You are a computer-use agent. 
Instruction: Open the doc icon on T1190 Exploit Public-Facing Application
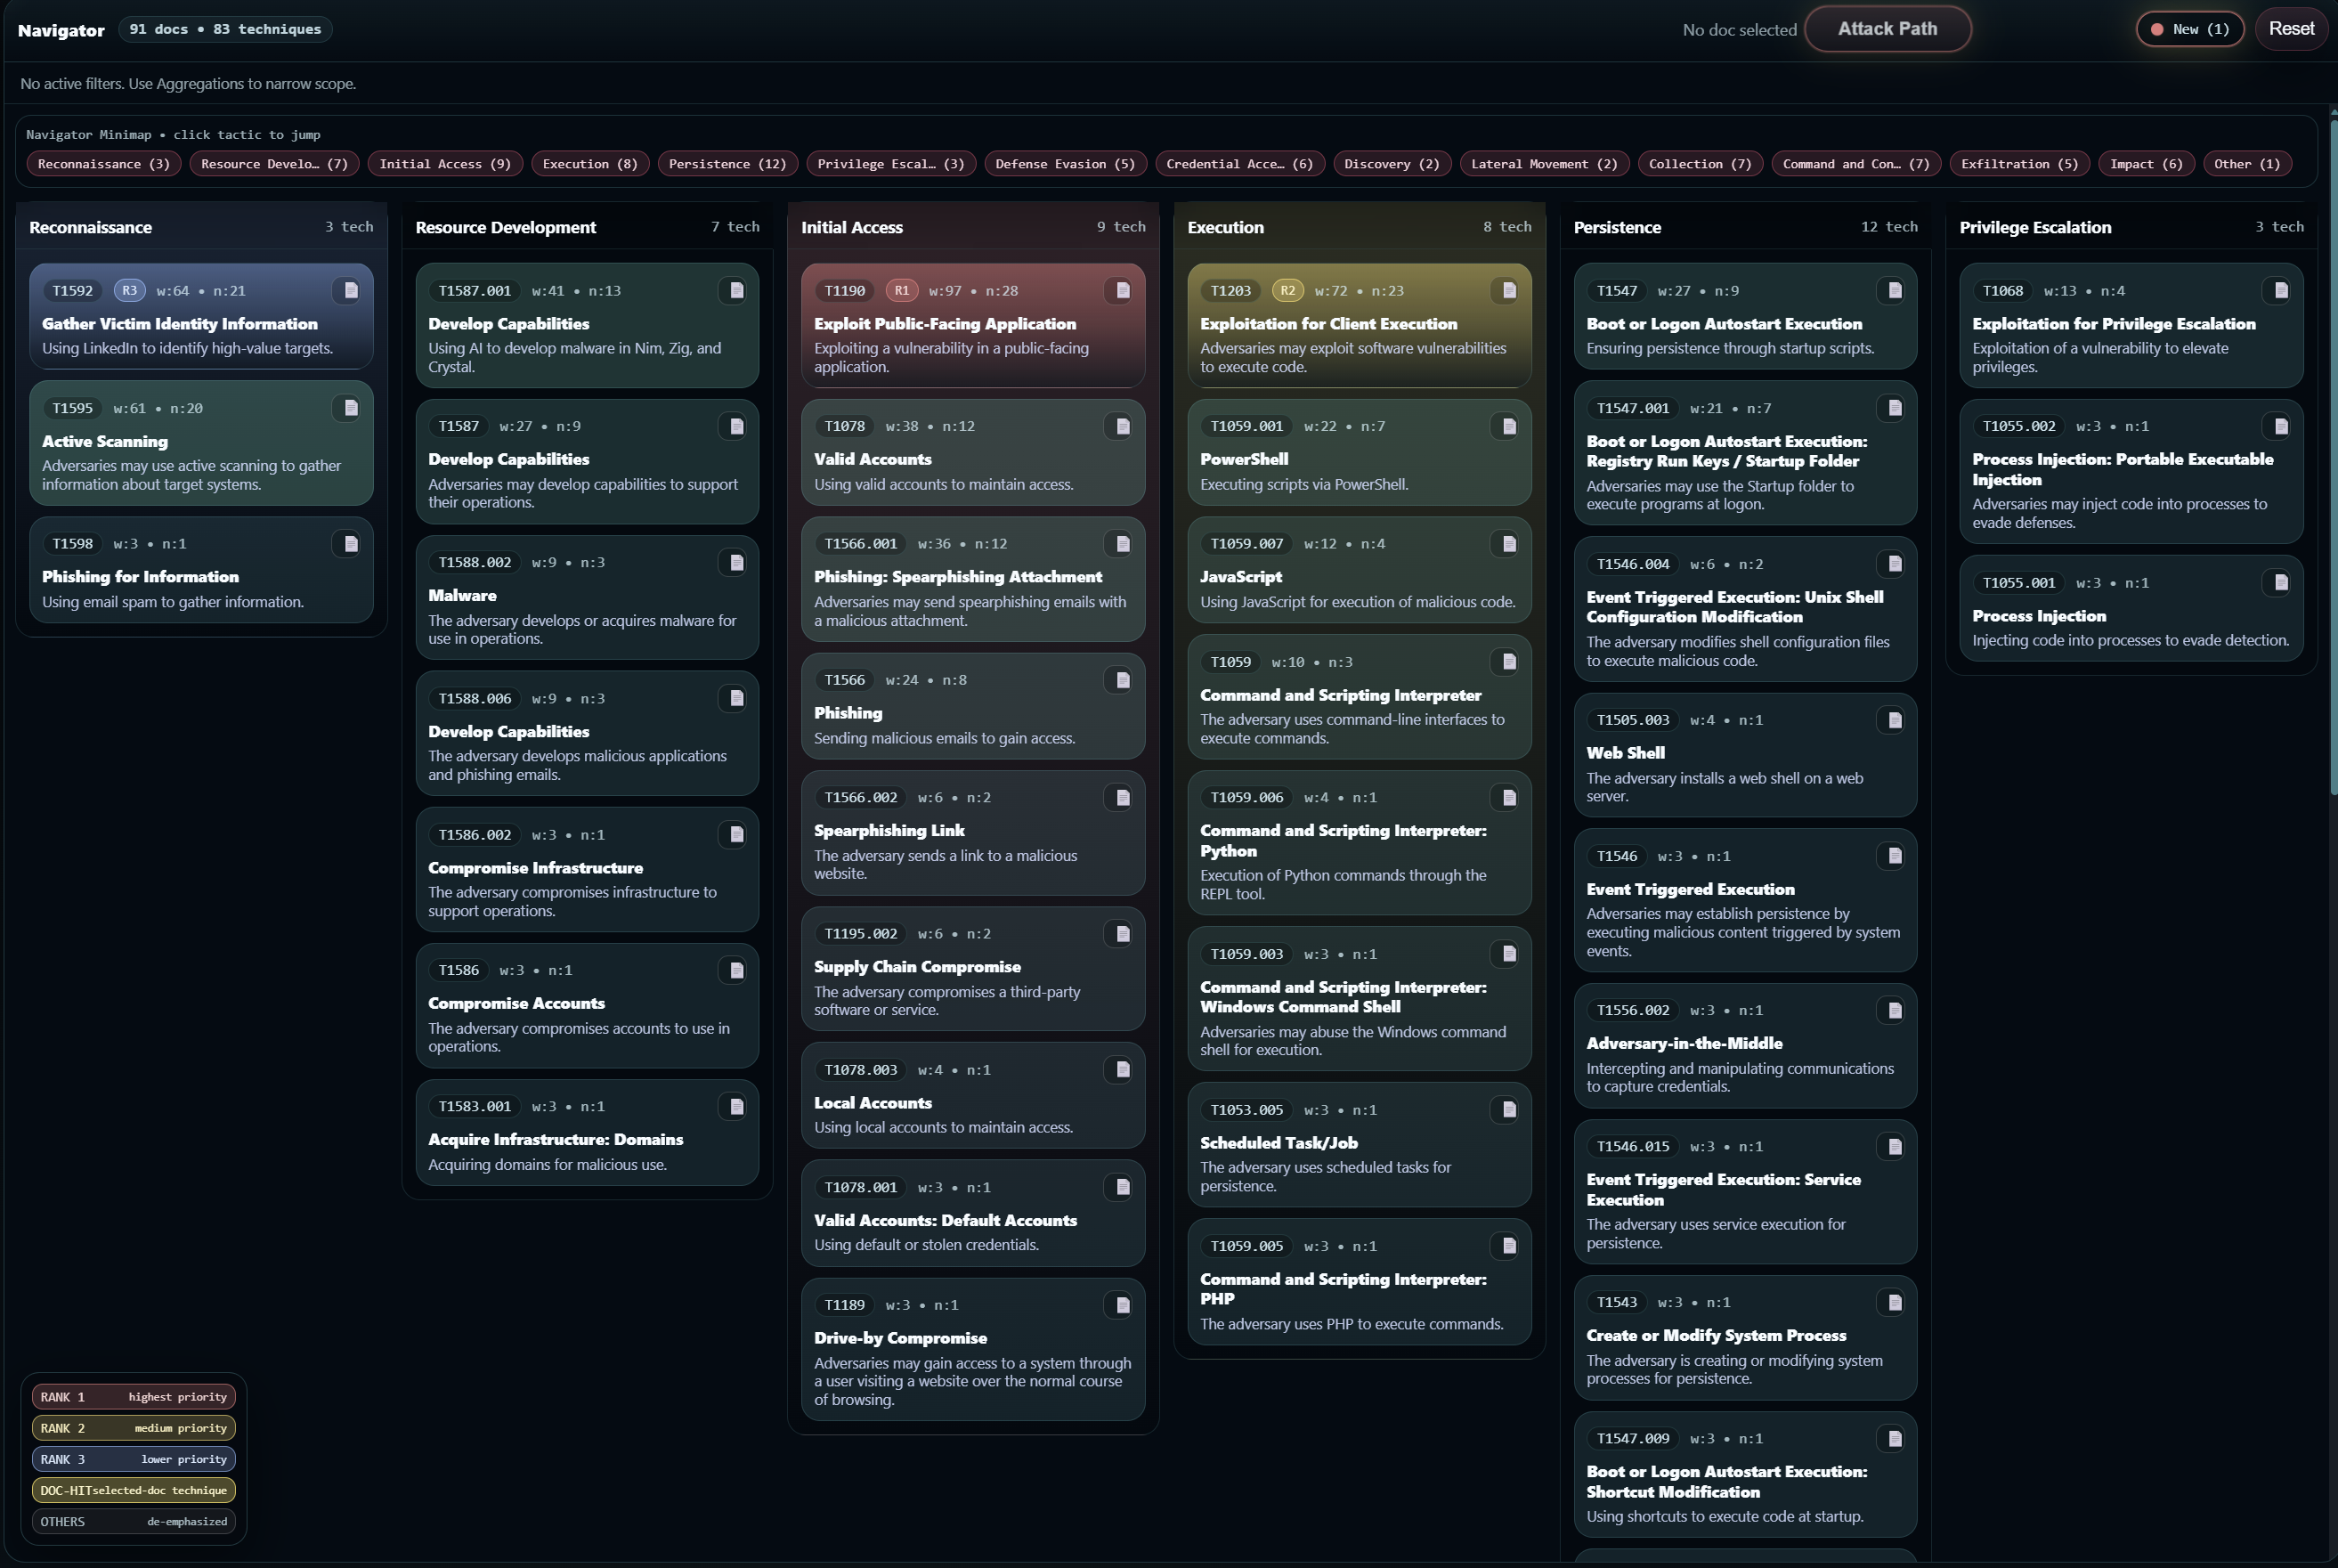click(x=1121, y=290)
